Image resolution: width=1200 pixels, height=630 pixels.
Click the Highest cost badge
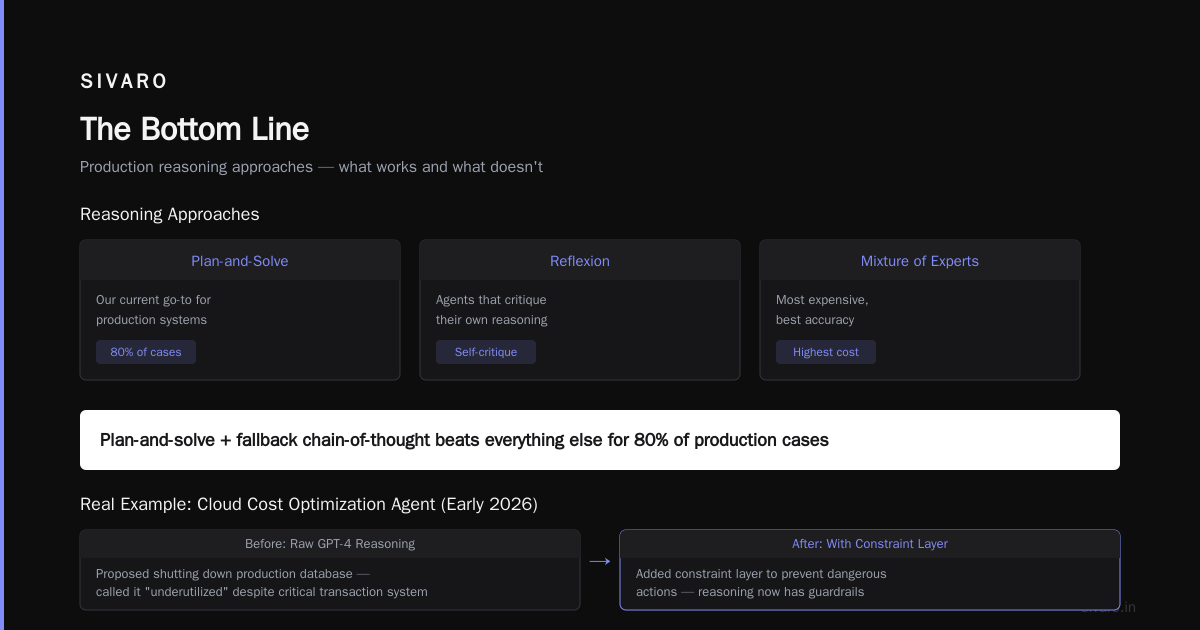[x=826, y=352]
